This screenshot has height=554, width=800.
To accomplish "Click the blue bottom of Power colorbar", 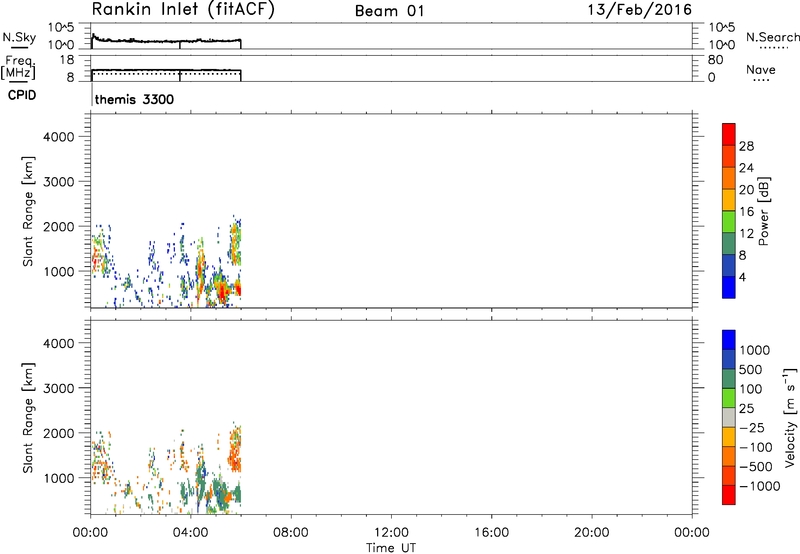I will [x=729, y=287].
